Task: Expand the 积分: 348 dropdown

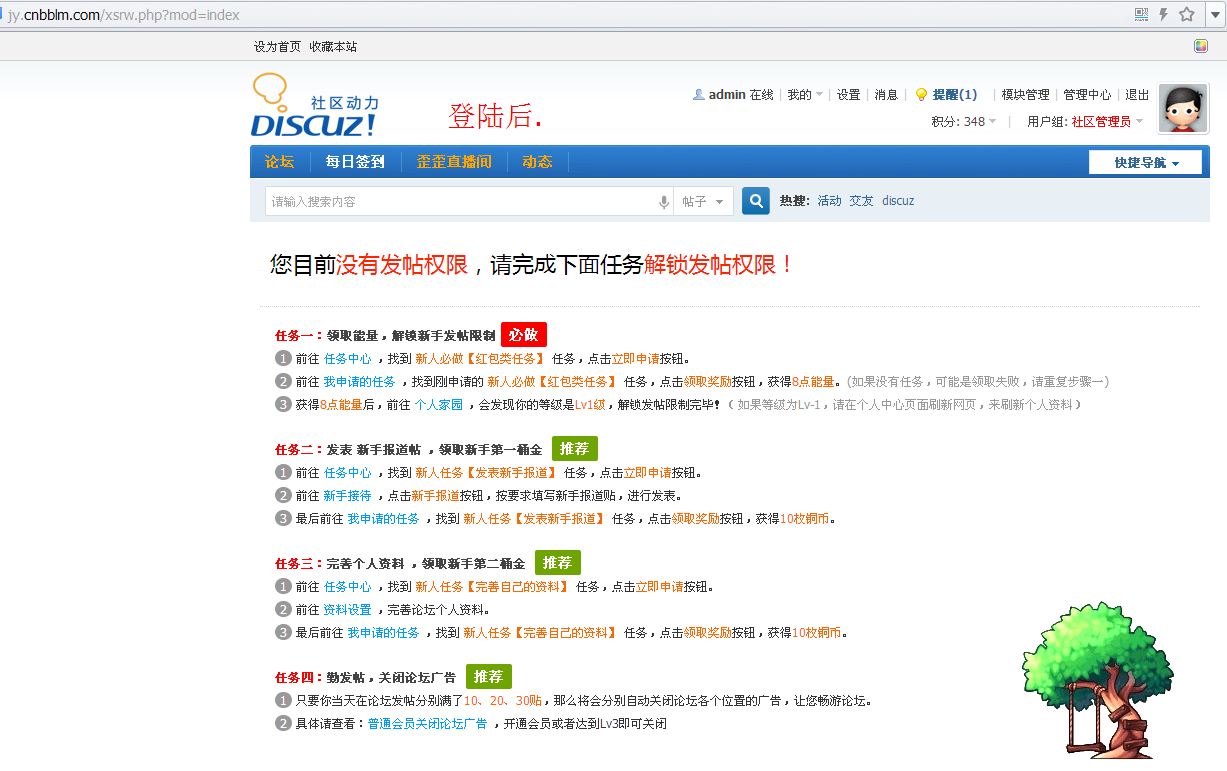Action: pyautogui.click(x=964, y=122)
